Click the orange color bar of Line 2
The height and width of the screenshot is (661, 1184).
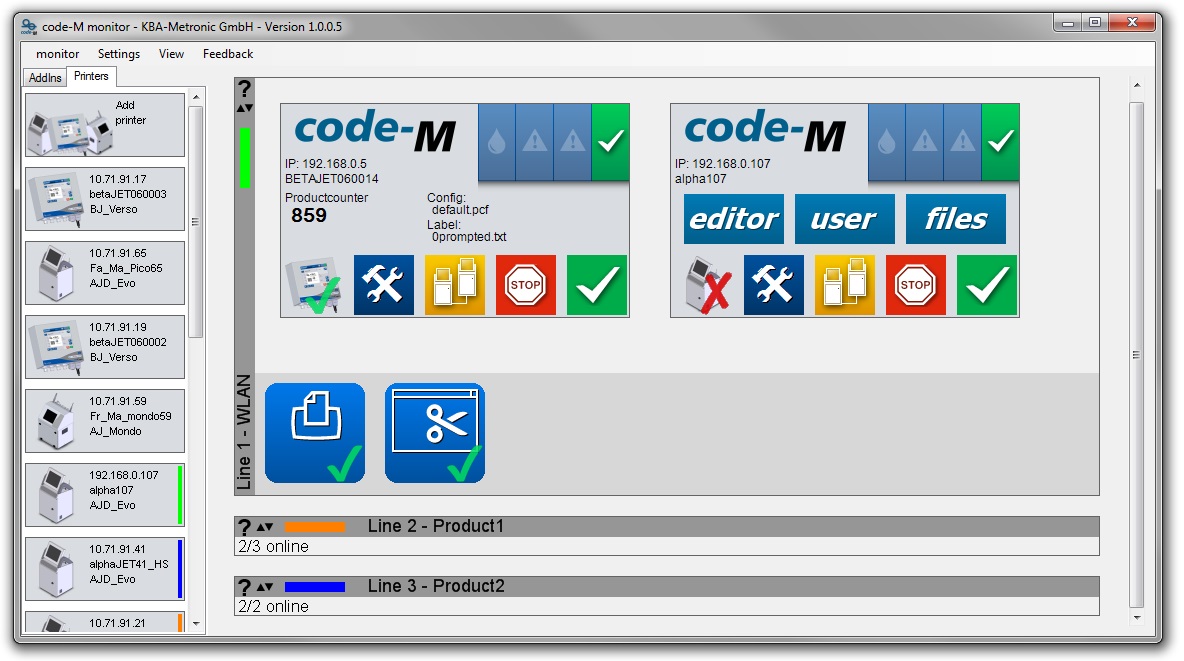coord(315,527)
